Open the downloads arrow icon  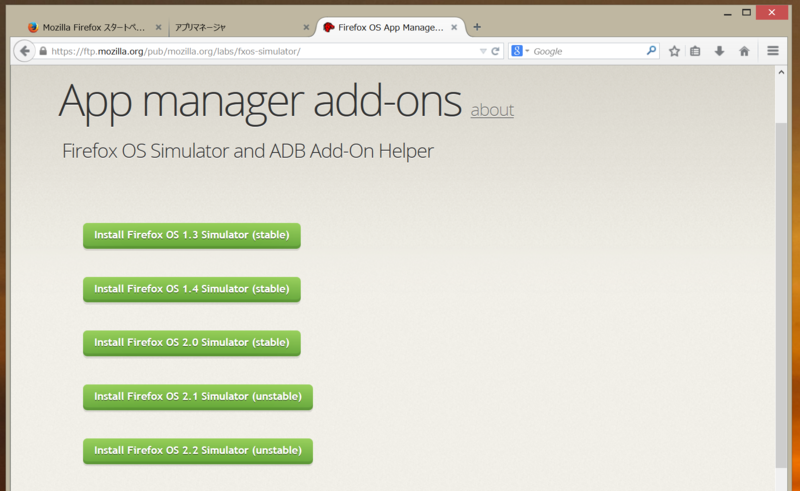(x=719, y=51)
